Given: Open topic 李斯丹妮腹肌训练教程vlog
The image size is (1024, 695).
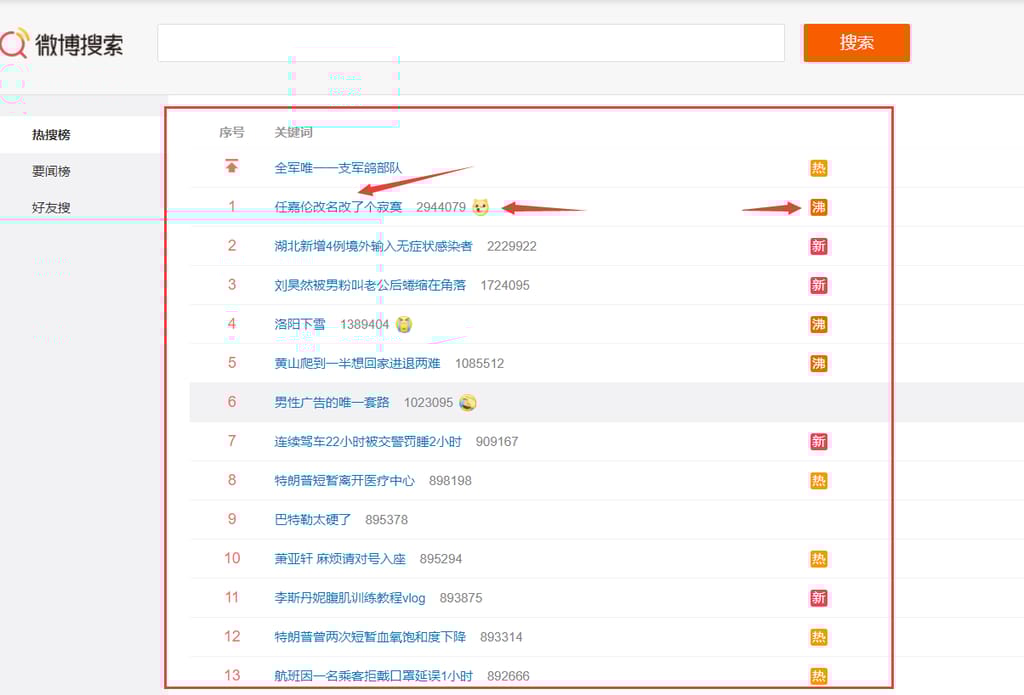Looking at the screenshot, I should point(349,598).
